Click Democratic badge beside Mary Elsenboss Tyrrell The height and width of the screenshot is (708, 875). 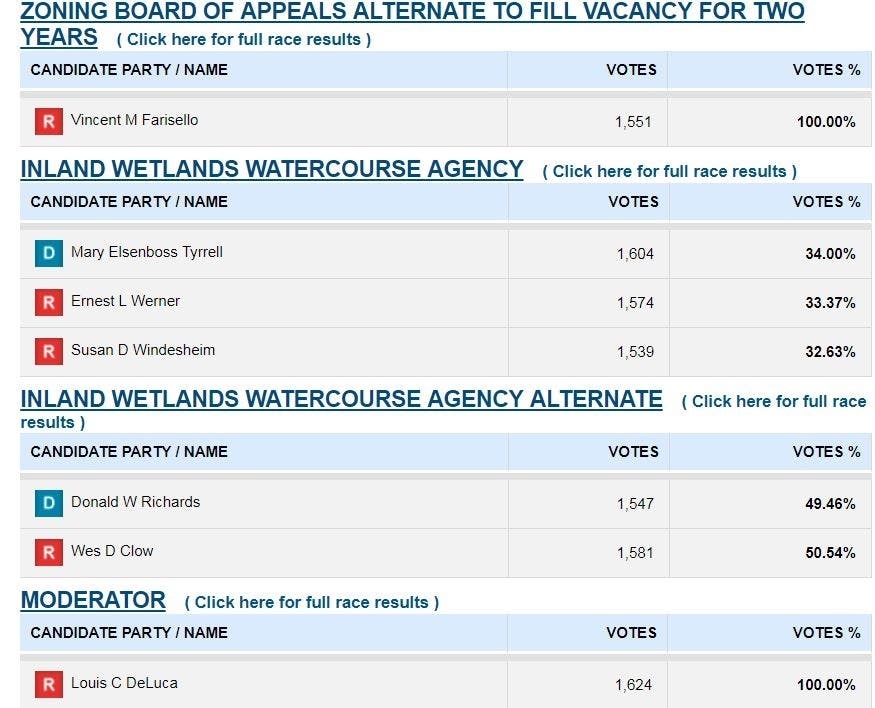48,253
